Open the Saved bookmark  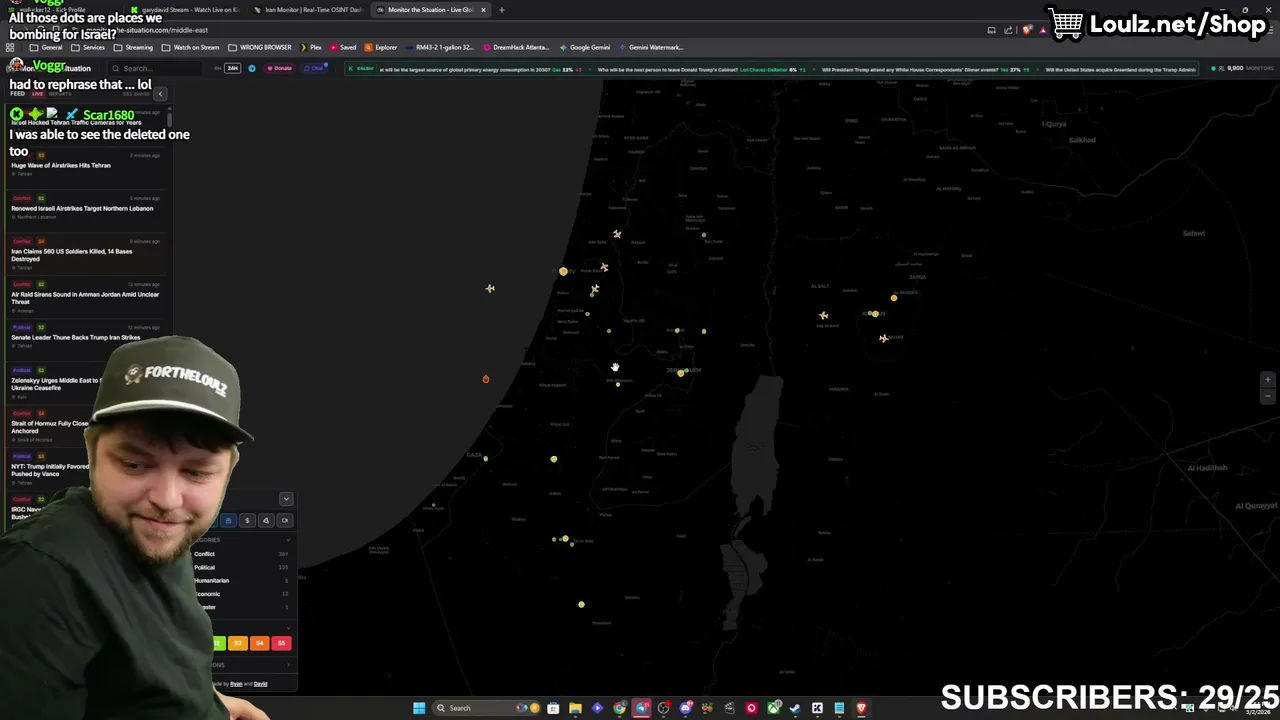click(343, 47)
